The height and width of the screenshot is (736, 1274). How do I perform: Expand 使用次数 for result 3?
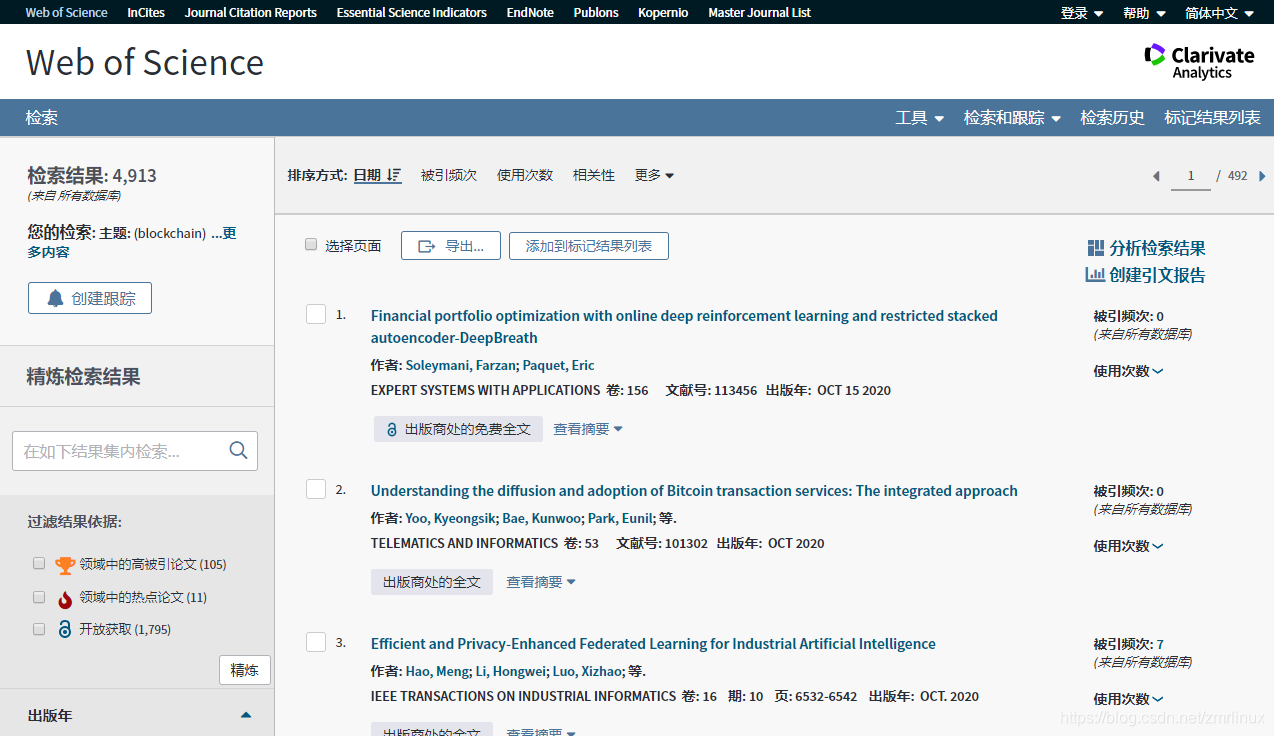[x=1128, y=699]
